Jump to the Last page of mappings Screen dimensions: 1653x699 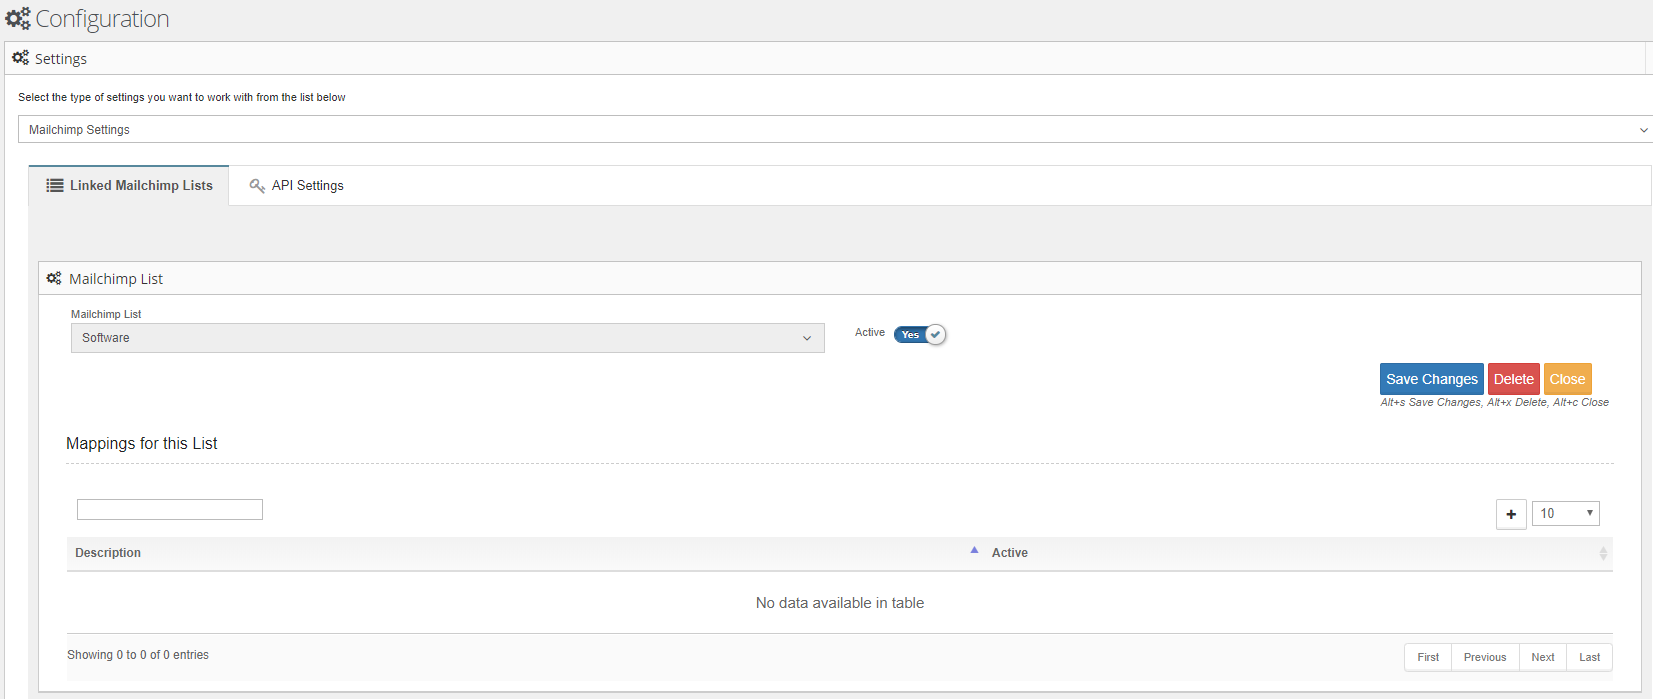pyautogui.click(x=1589, y=657)
